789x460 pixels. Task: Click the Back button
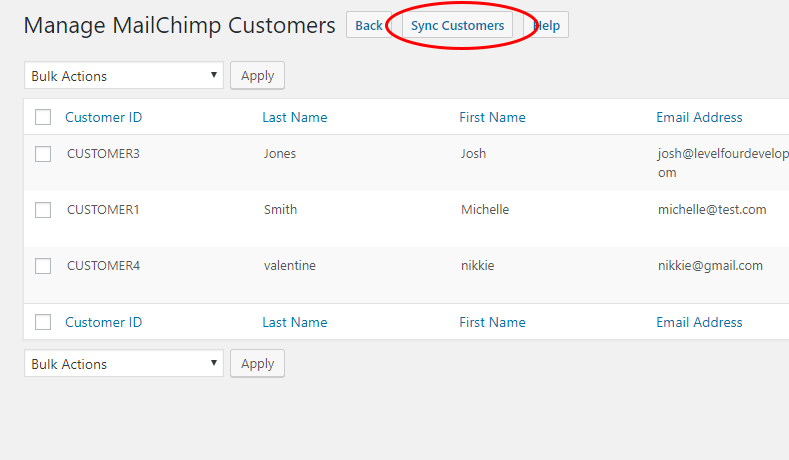[x=368, y=26]
